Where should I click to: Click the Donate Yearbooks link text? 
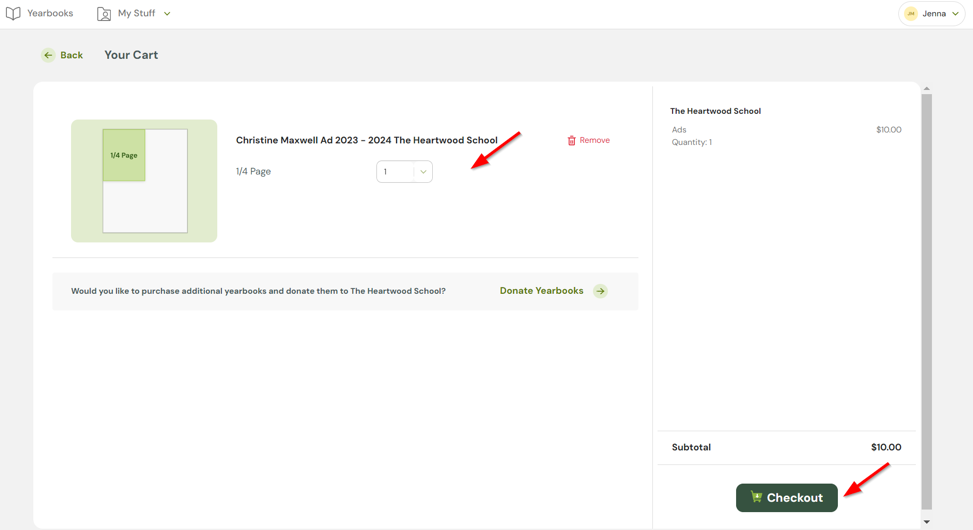(541, 291)
